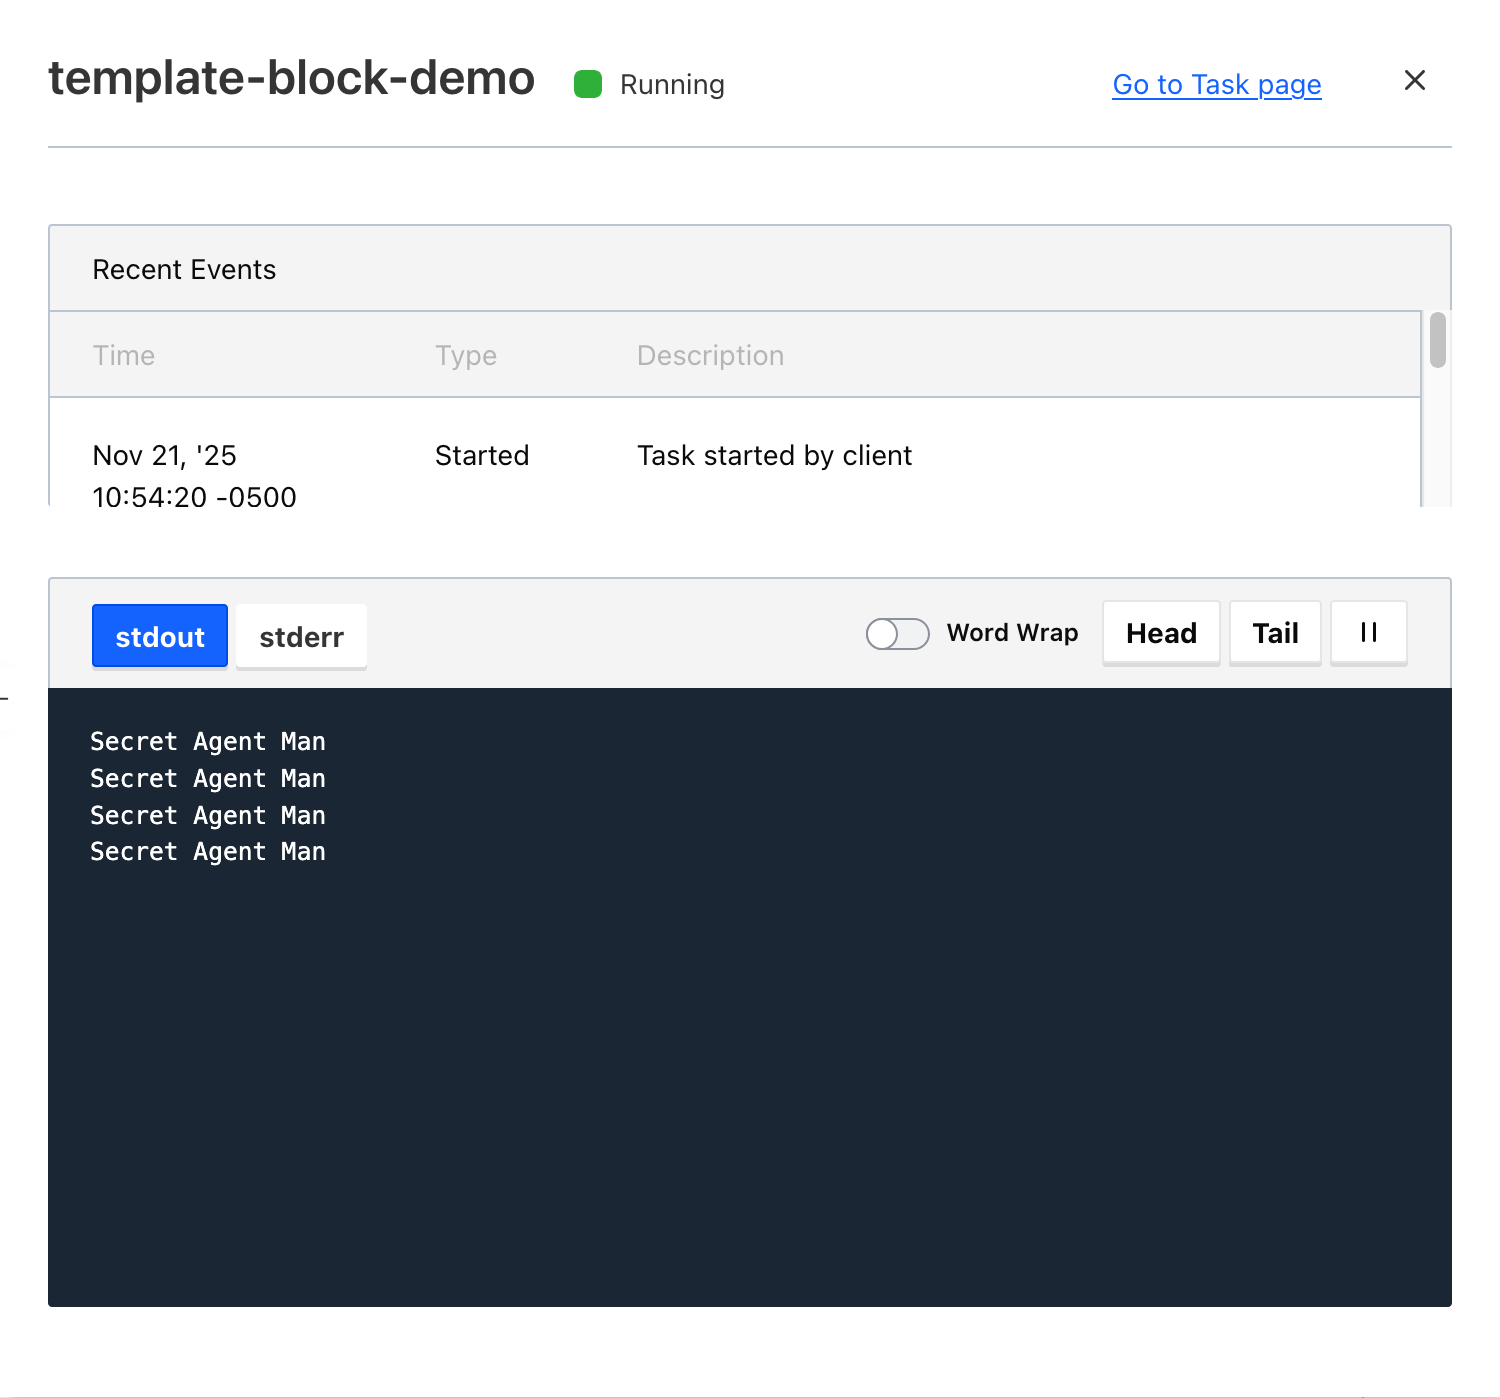Jump to the Tail of the log
1500x1398 pixels.
[x=1275, y=633]
